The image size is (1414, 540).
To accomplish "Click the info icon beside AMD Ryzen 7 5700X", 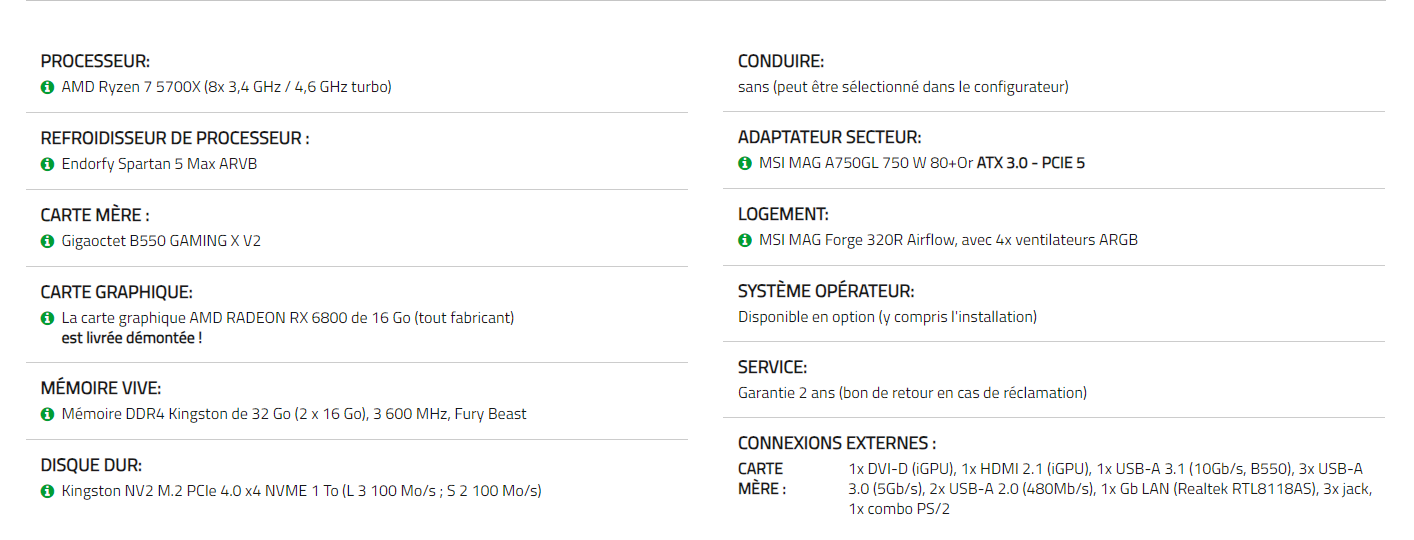I will tap(47, 87).
